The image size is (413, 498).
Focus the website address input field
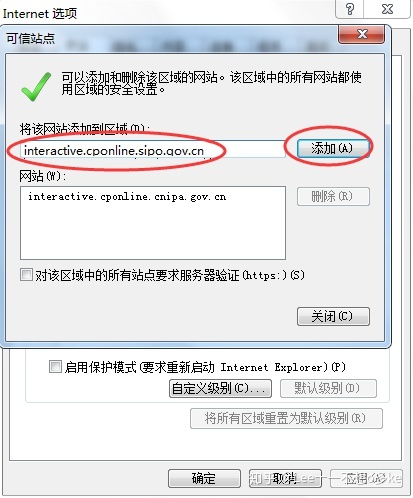(x=153, y=150)
